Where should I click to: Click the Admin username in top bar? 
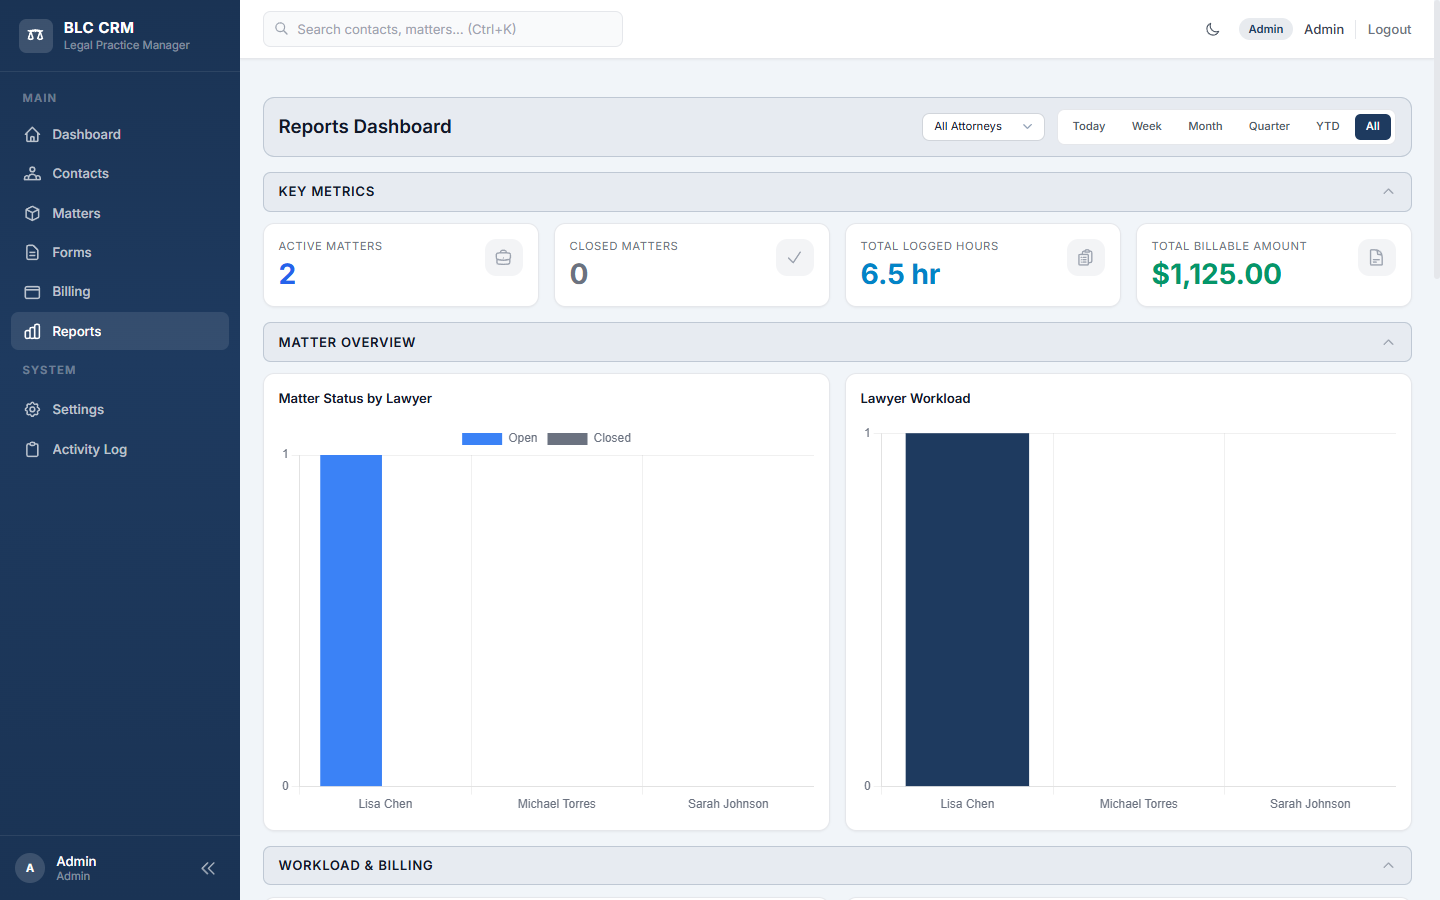pos(1324,29)
